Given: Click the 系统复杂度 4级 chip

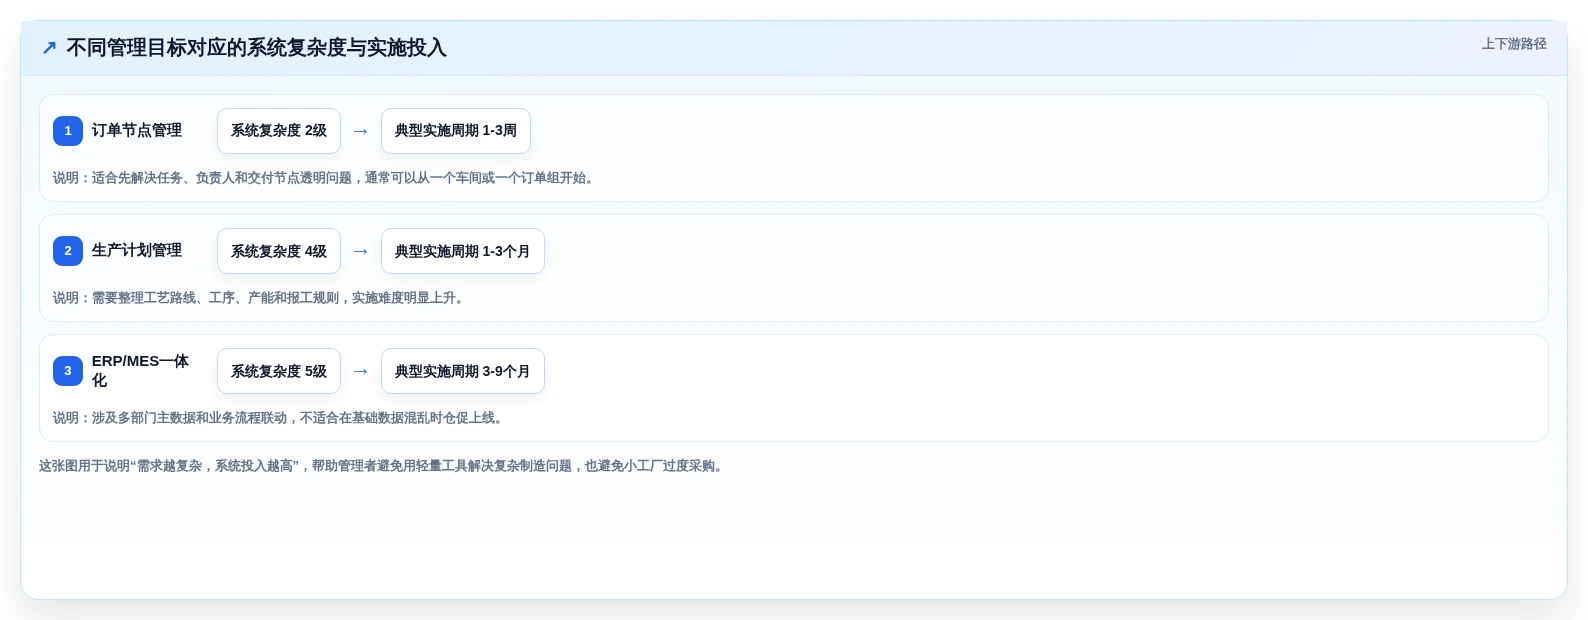Looking at the screenshot, I should [x=279, y=251].
